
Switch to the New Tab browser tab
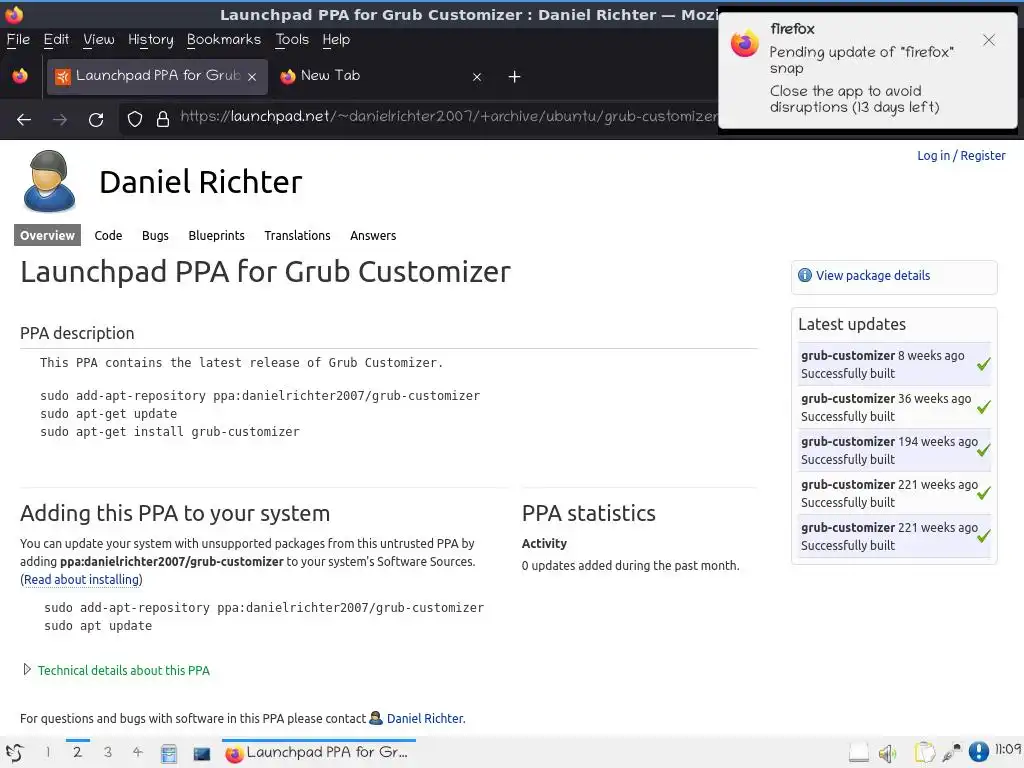382,76
